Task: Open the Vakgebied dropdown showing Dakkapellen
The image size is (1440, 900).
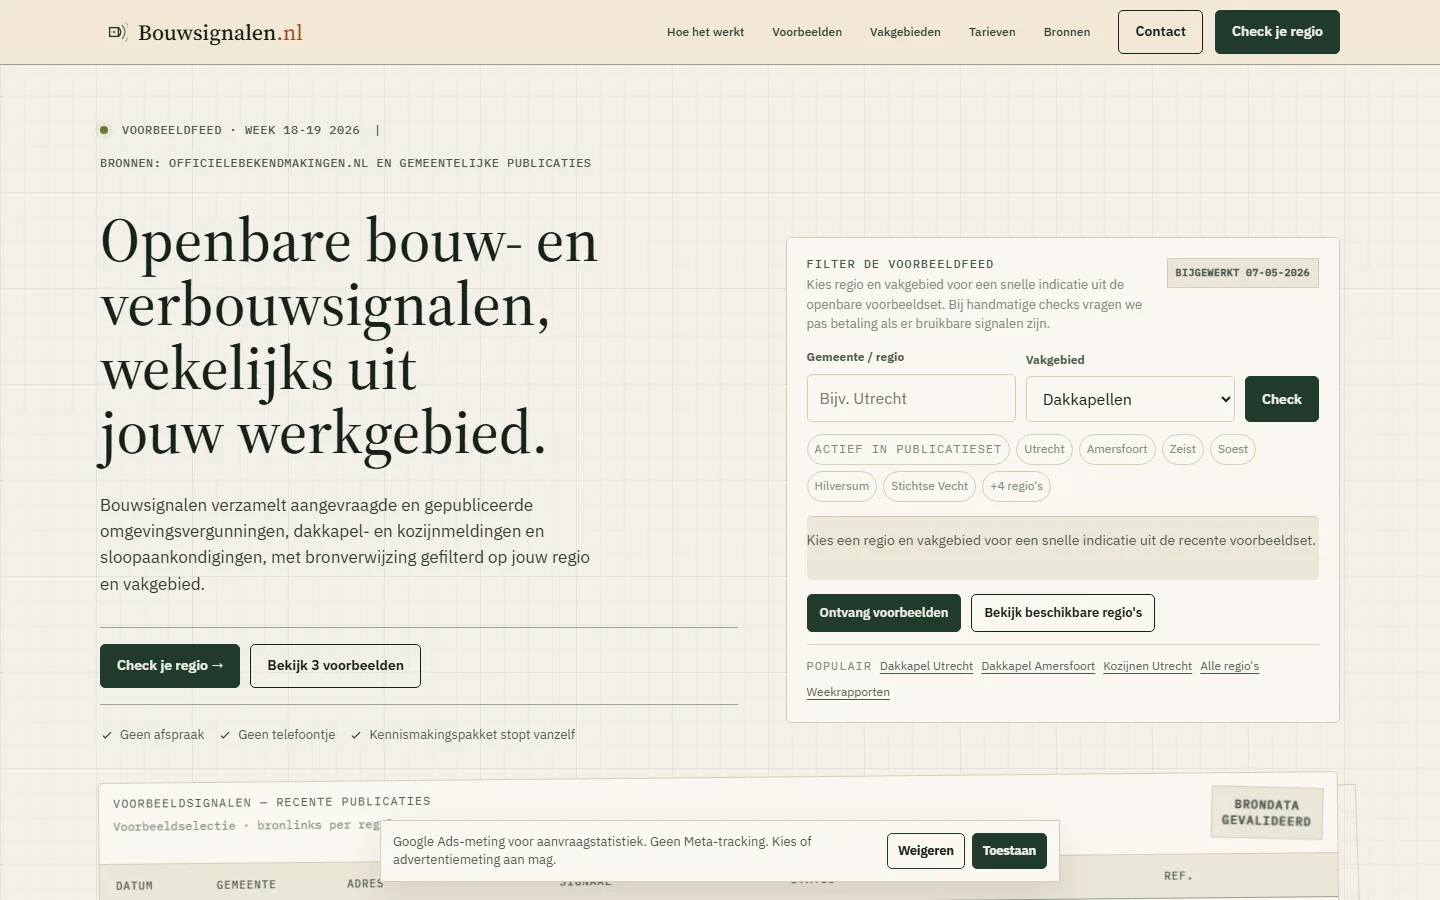Action: pyautogui.click(x=1130, y=399)
